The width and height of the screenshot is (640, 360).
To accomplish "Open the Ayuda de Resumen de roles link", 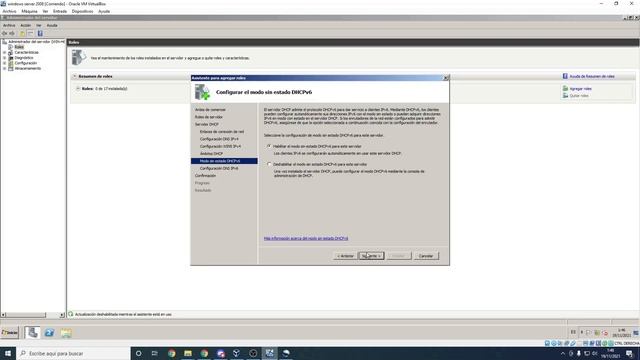I will click(592, 76).
